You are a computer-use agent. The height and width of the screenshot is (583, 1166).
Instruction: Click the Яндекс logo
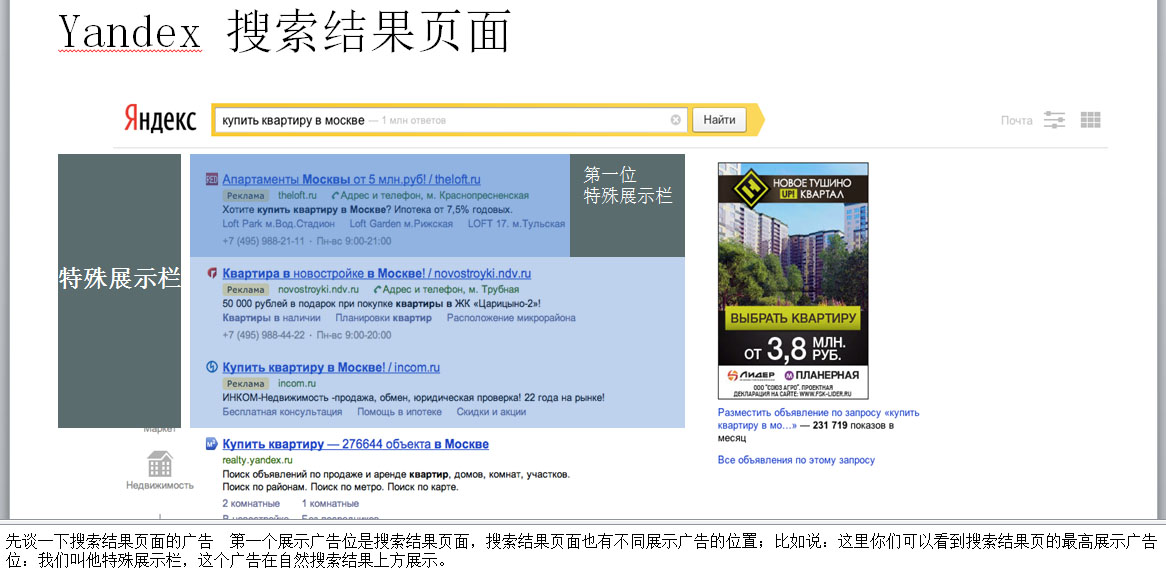click(160, 120)
